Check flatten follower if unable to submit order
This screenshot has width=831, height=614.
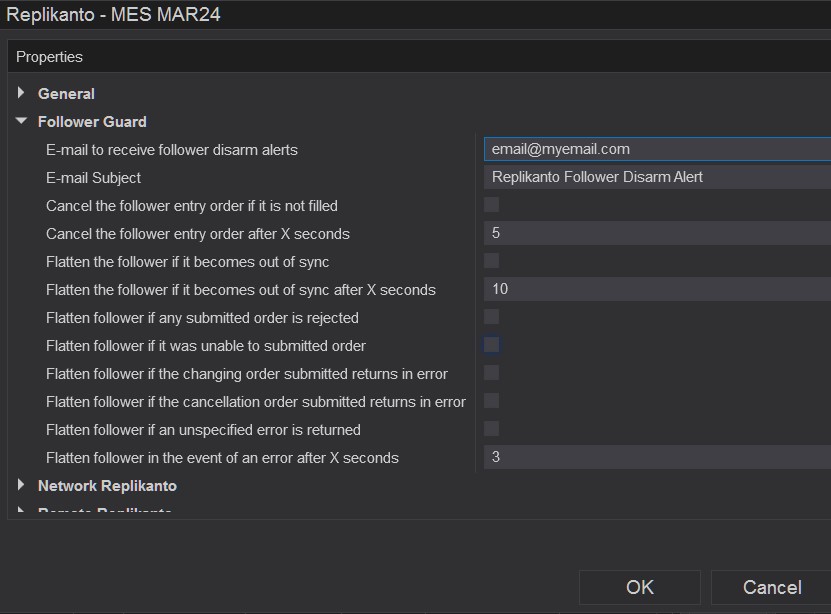click(491, 345)
